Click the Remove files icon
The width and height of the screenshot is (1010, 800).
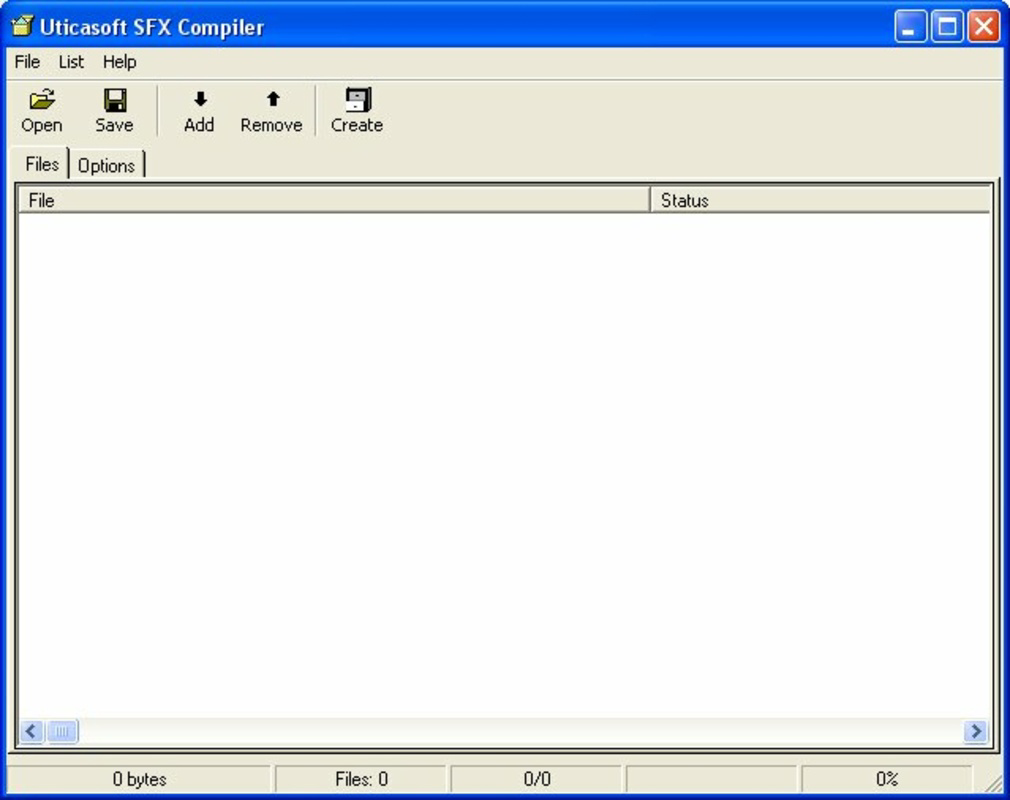point(270,108)
